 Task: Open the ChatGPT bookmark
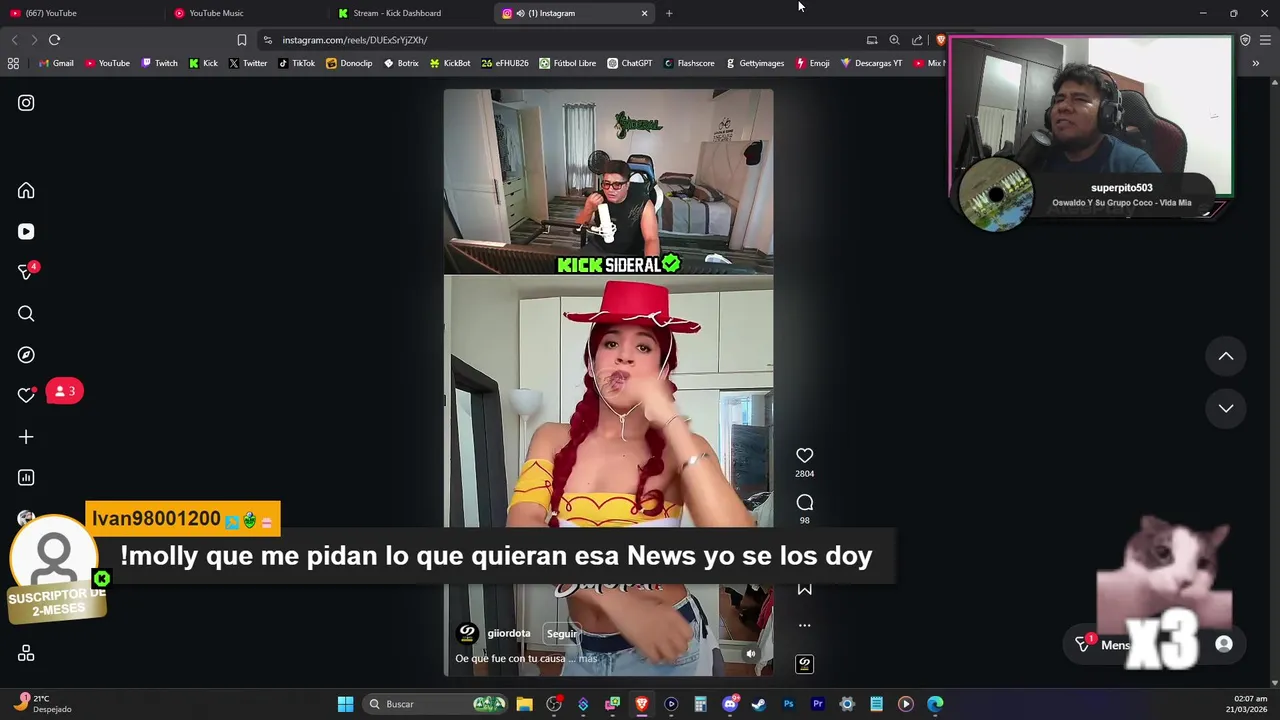(630, 63)
